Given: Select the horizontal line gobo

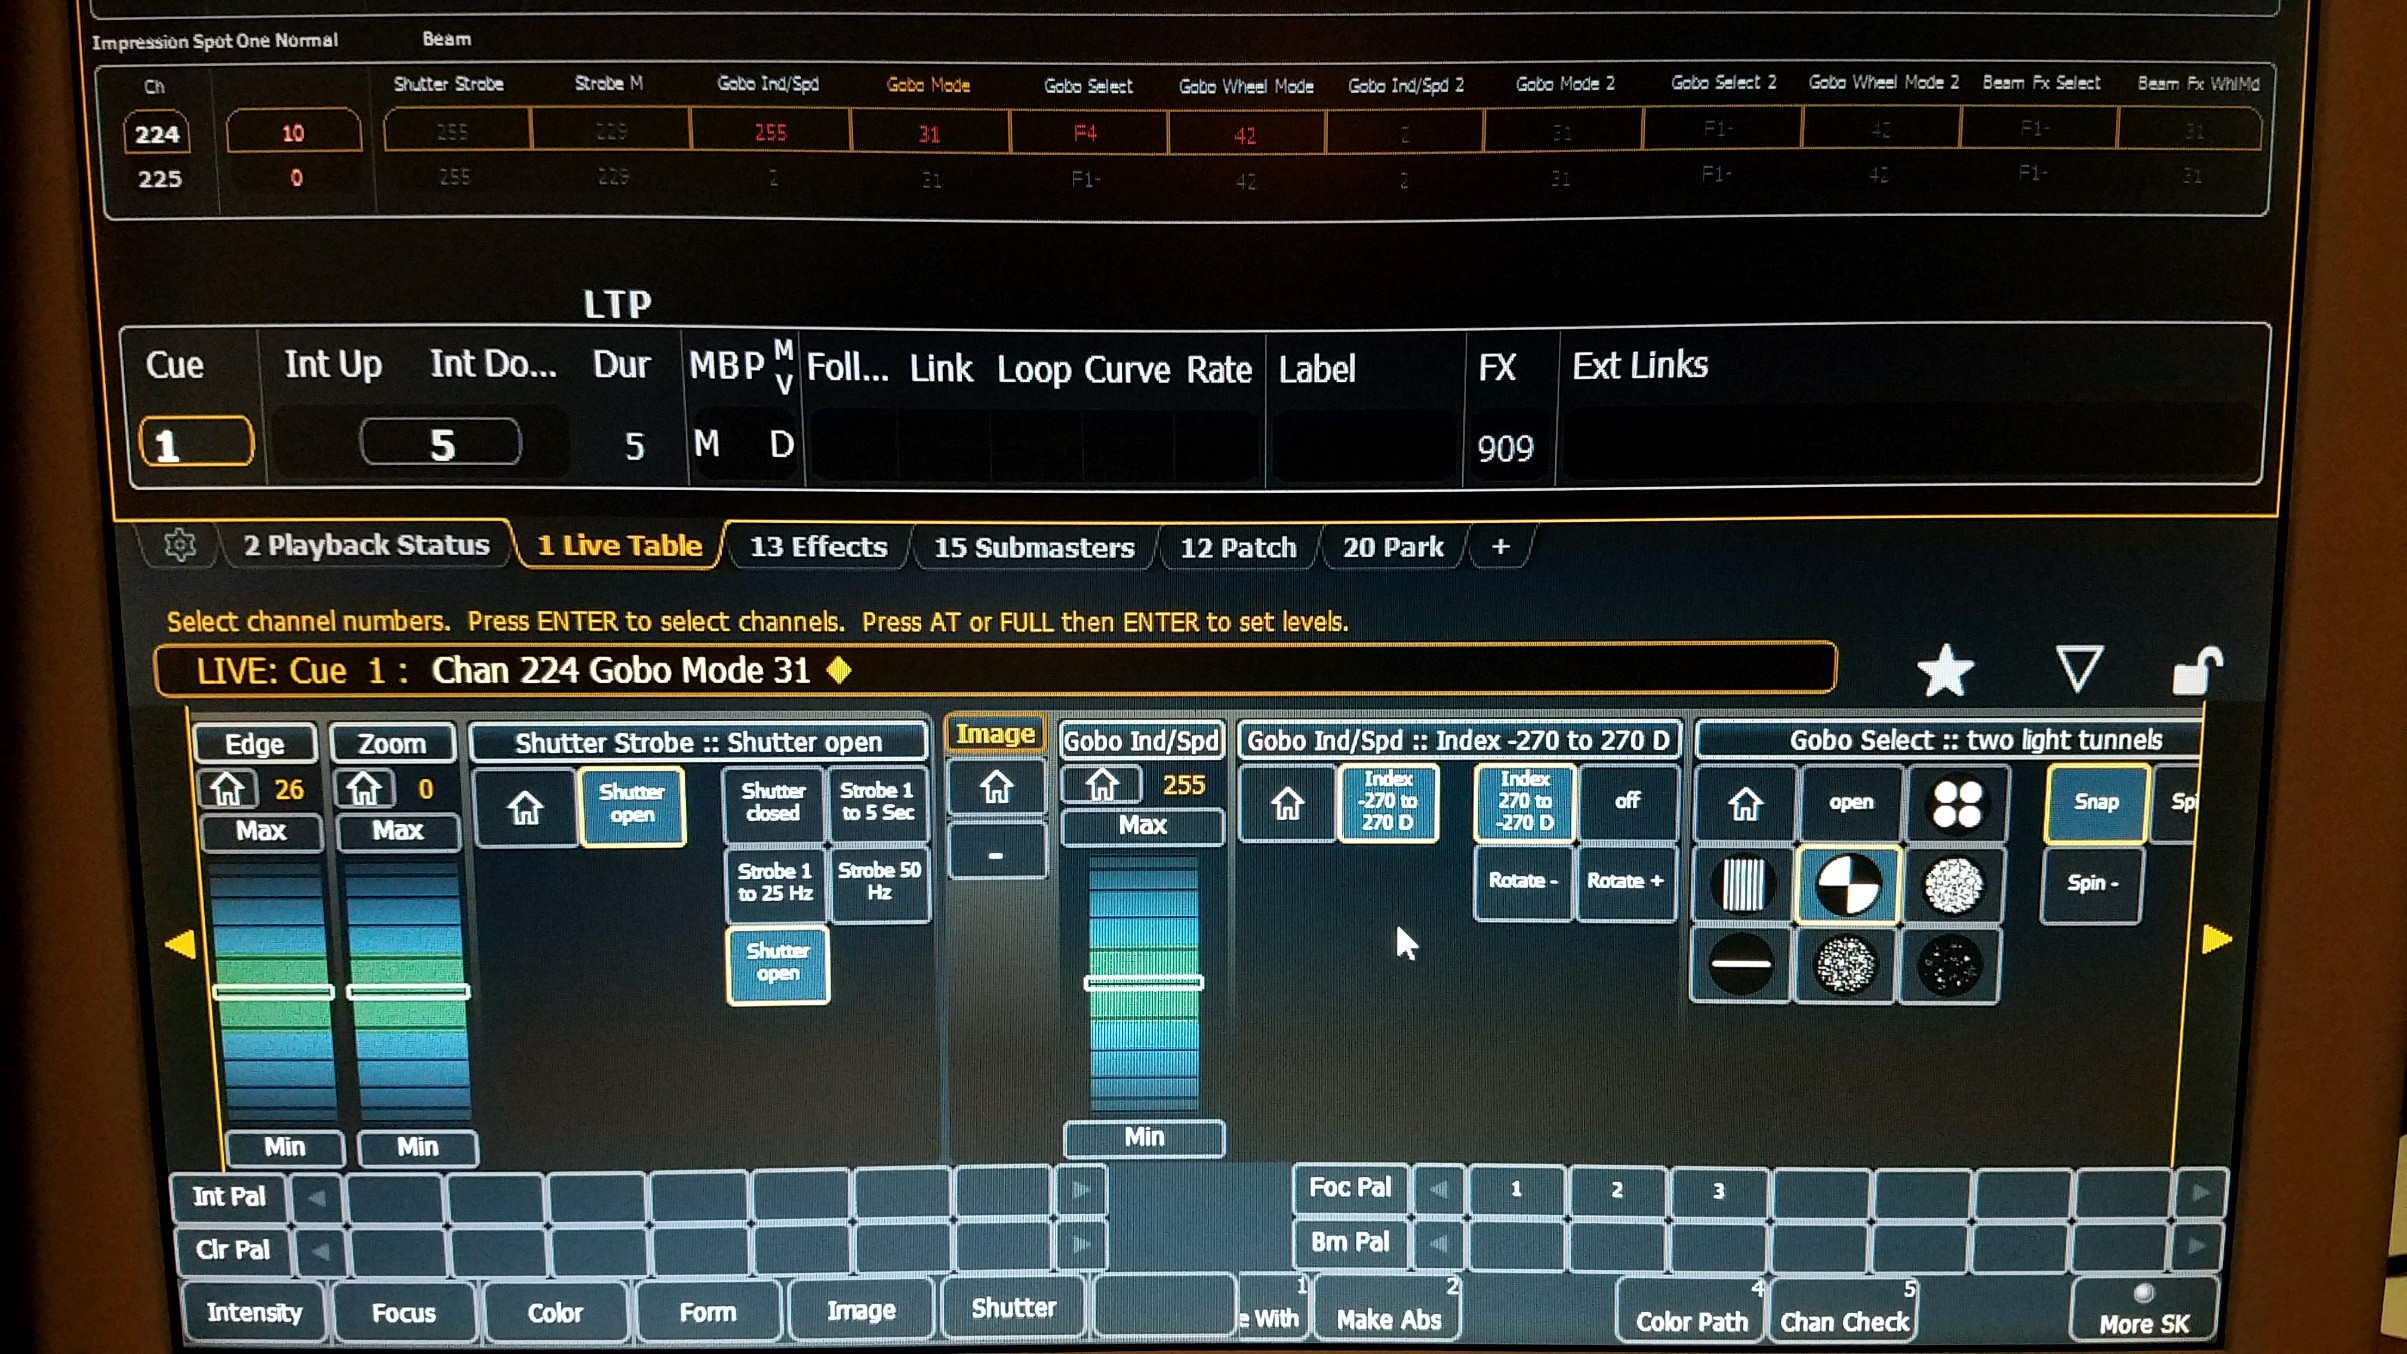Looking at the screenshot, I should pos(1741,965).
